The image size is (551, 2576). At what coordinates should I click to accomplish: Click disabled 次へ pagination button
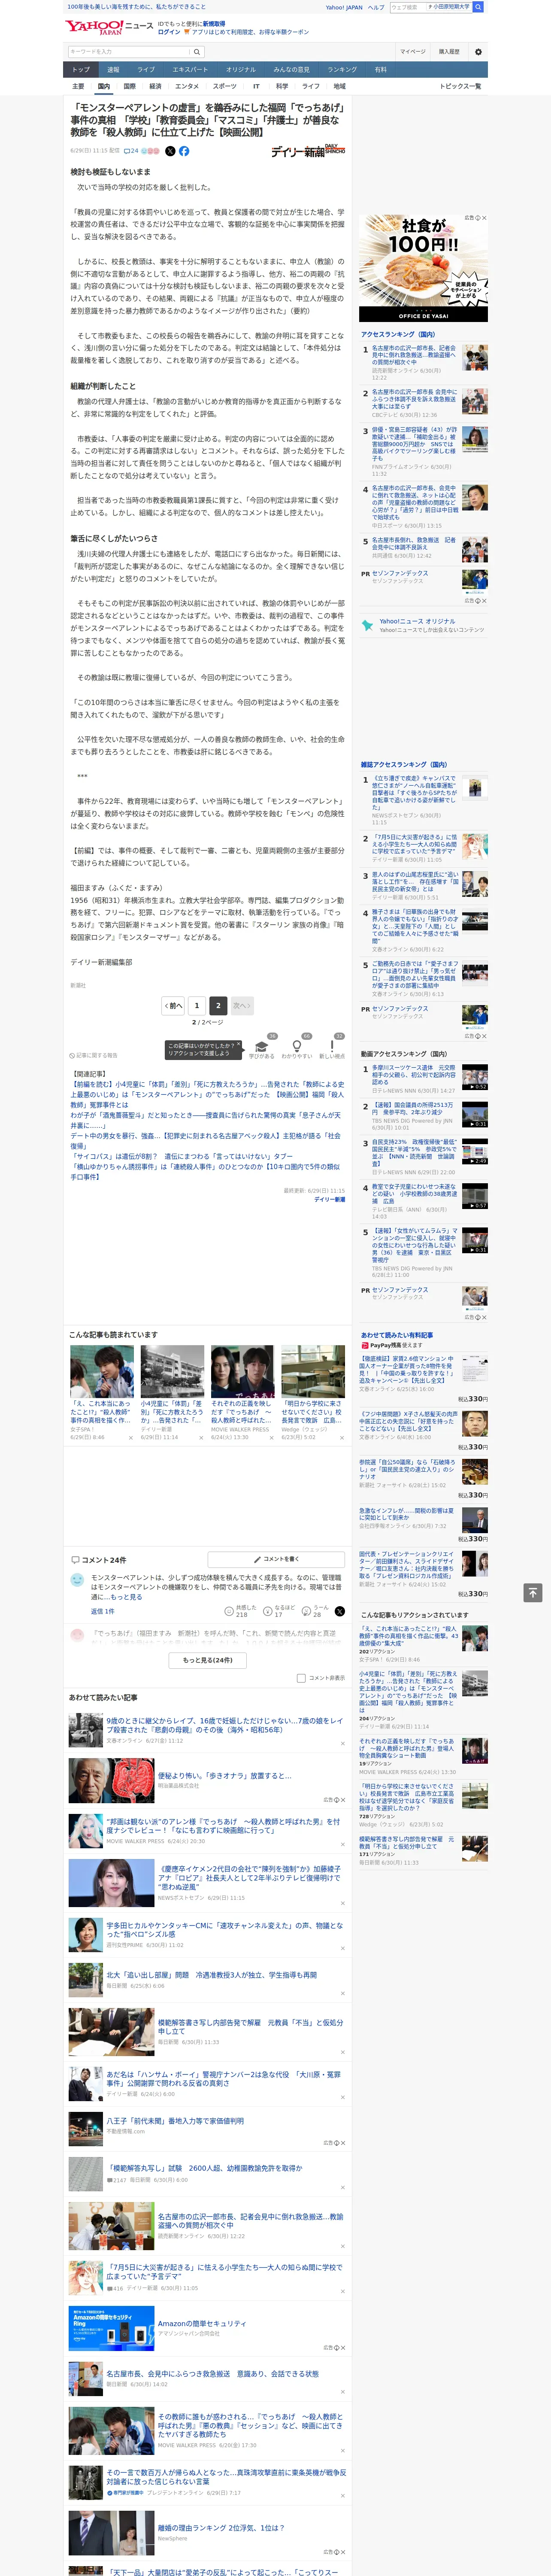[241, 1005]
